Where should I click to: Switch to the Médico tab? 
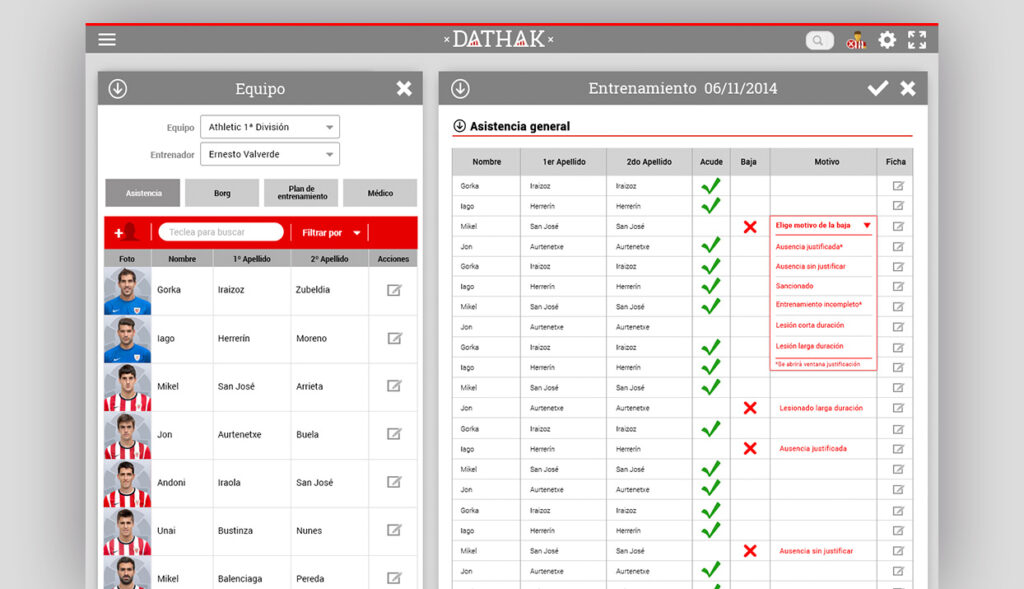[x=380, y=193]
